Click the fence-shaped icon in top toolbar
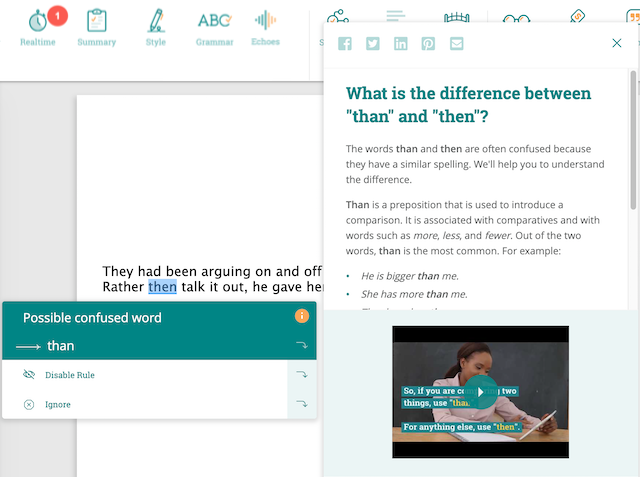The image size is (640, 477). tap(456, 18)
